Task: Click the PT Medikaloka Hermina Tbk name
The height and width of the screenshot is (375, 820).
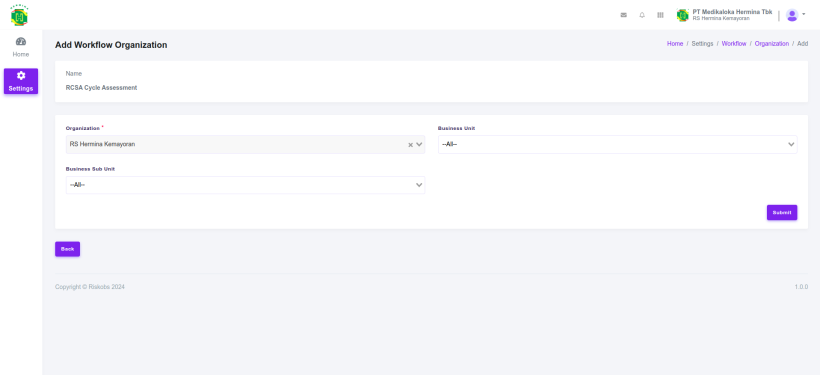Action: pos(732,12)
